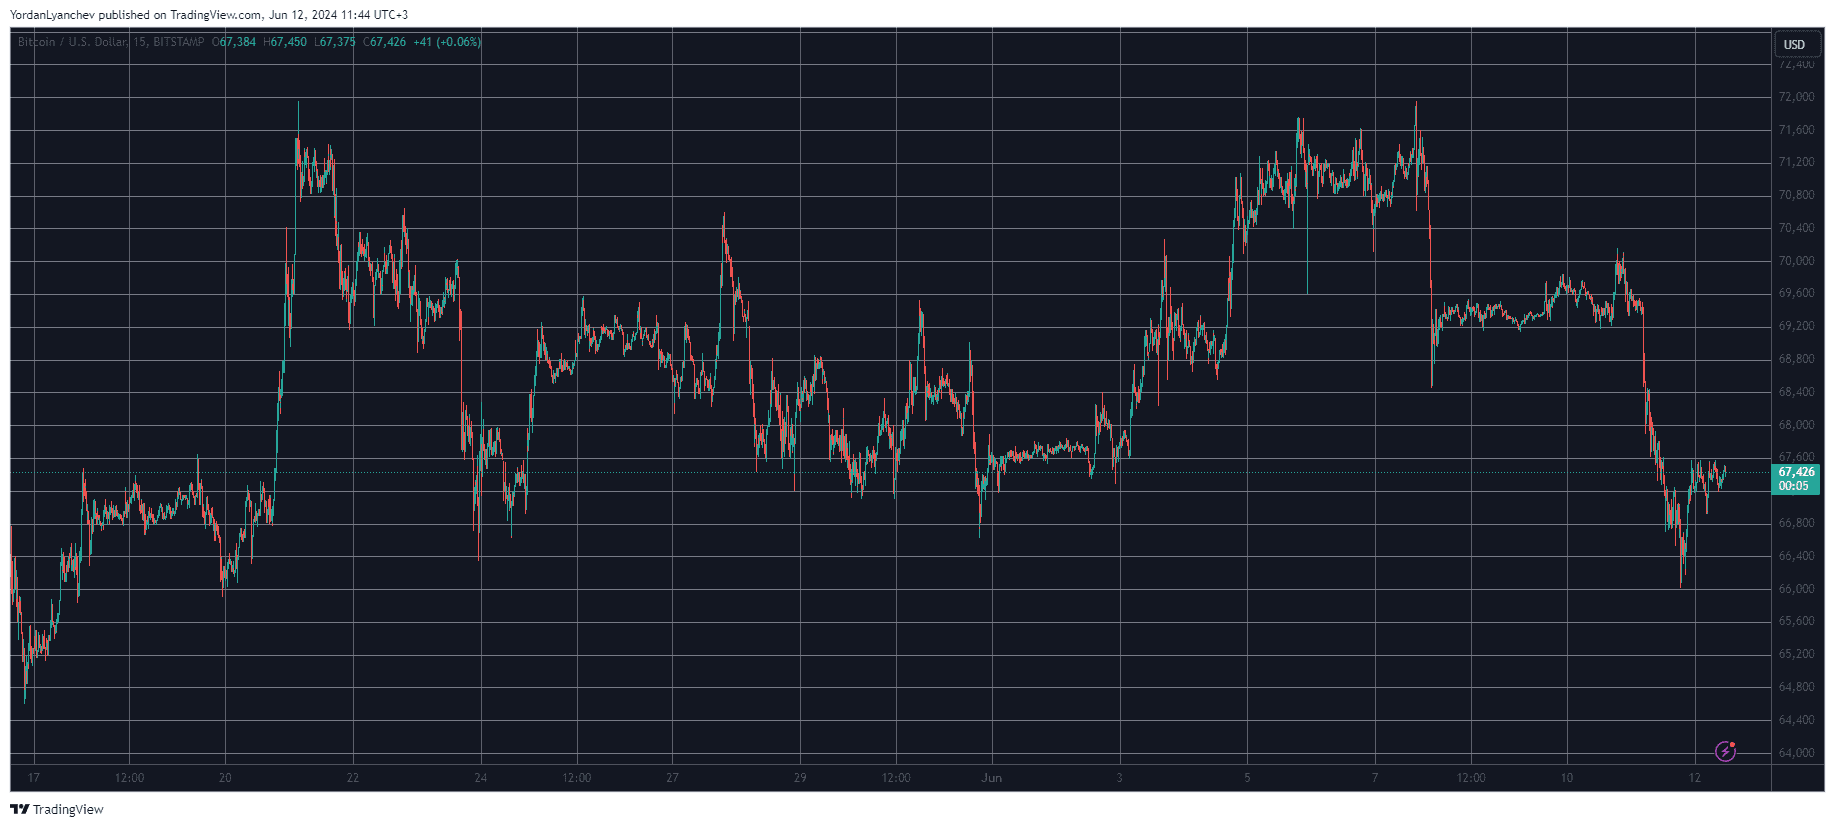
Task: Click the date label 17 on time axis
Action: (x=34, y=778)
